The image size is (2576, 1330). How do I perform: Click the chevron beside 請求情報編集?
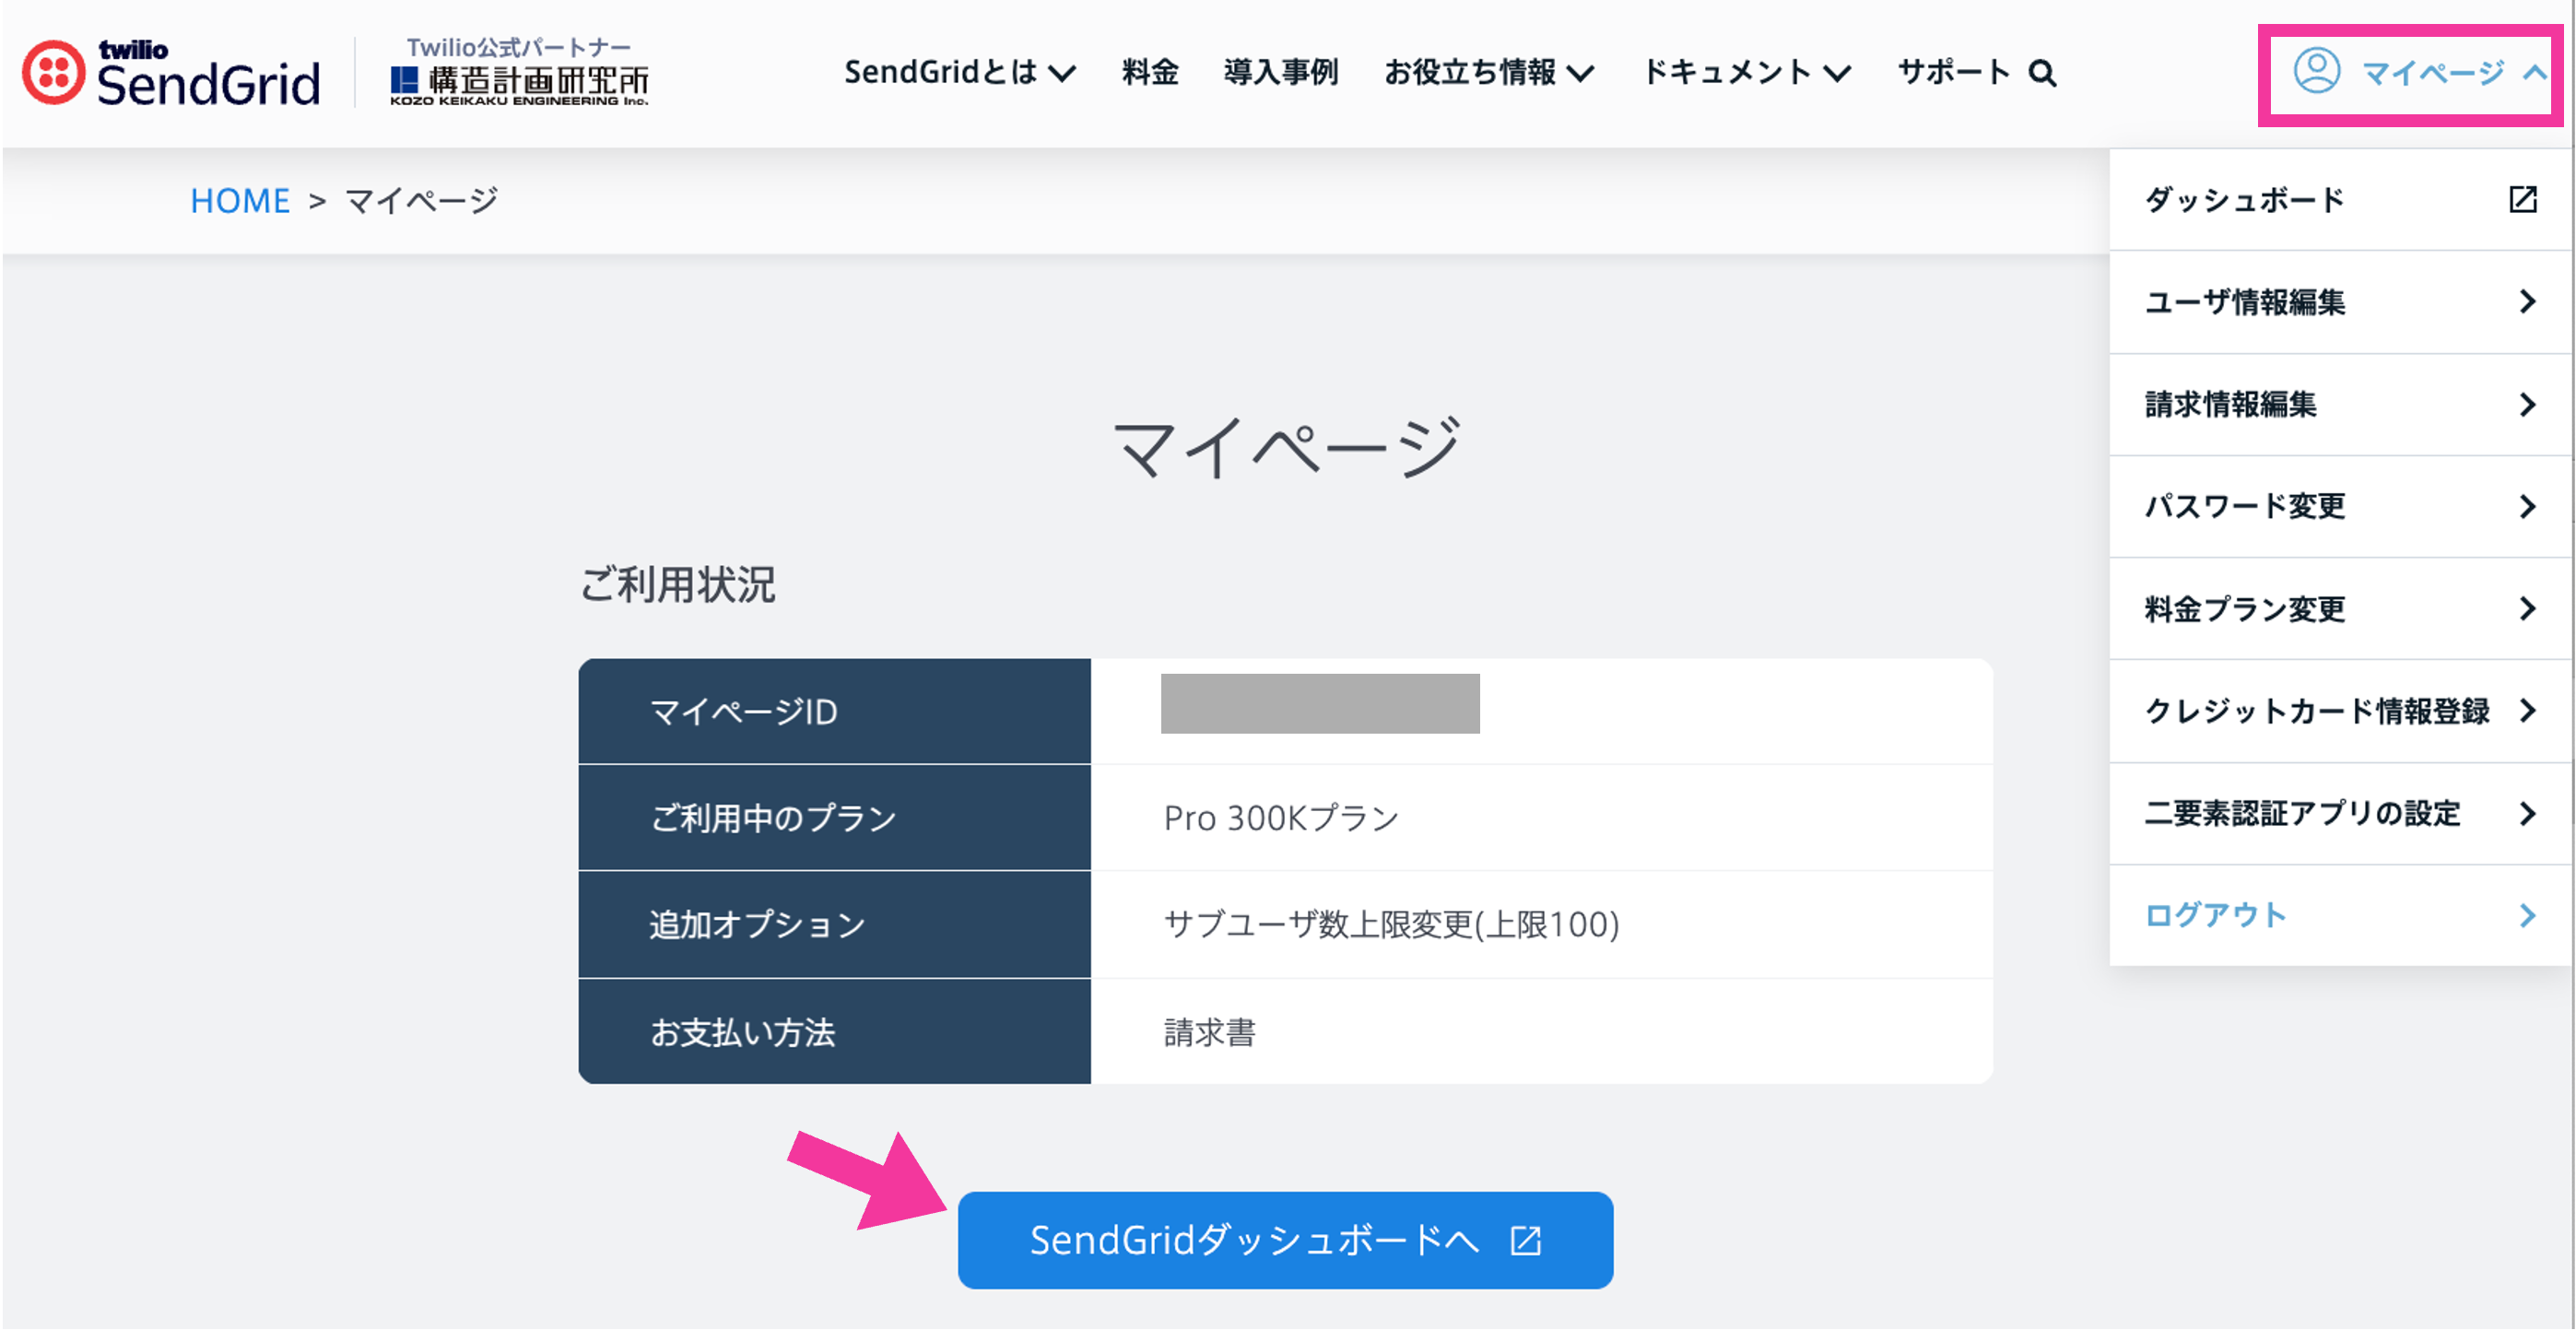[x=2528, y=404]
